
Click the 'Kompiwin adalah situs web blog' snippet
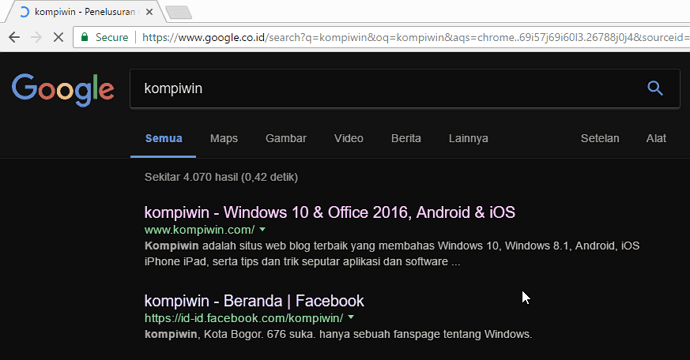click(392, 253)
